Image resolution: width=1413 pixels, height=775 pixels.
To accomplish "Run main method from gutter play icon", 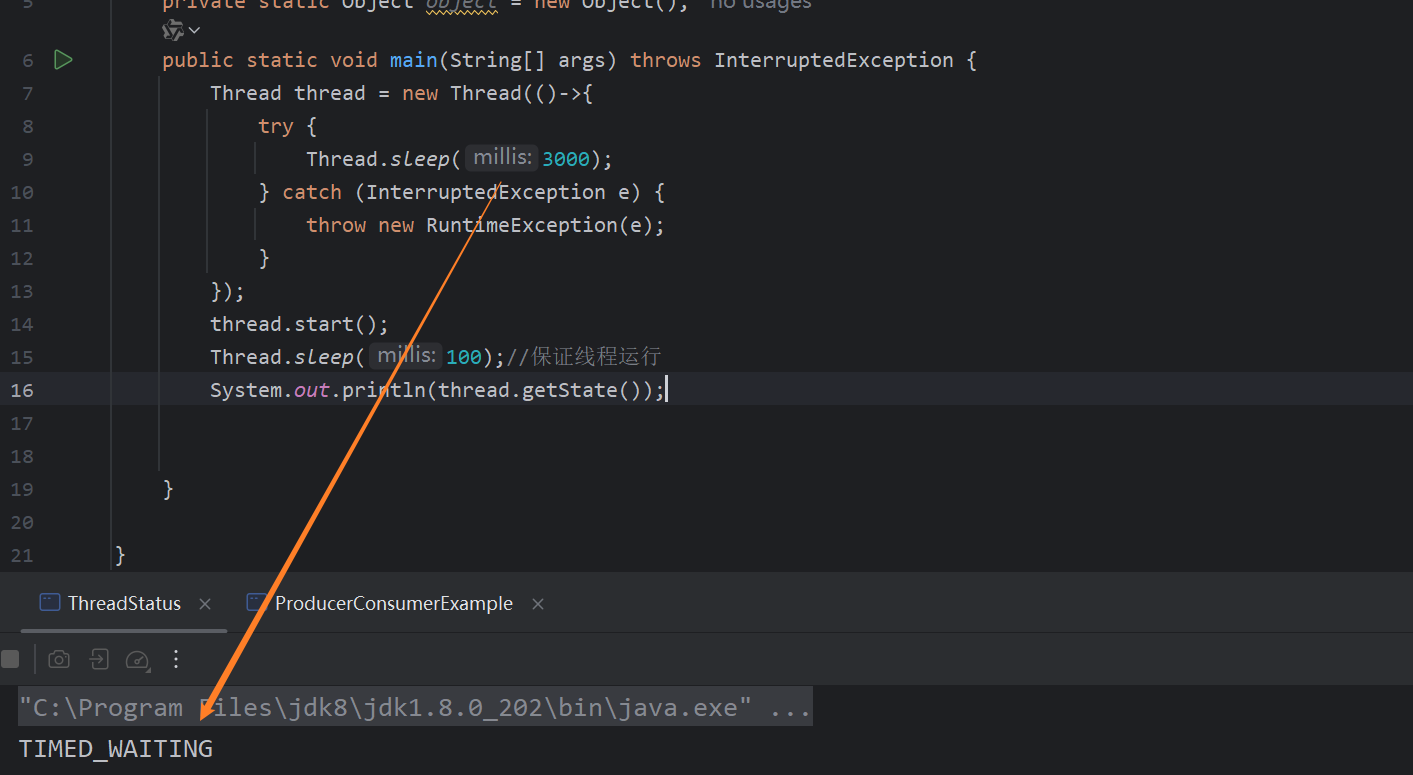I will point(63,60).
